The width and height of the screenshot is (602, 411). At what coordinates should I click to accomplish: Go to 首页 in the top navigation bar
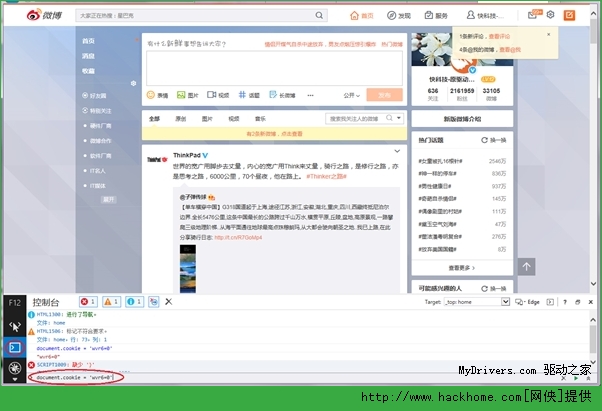362,15
